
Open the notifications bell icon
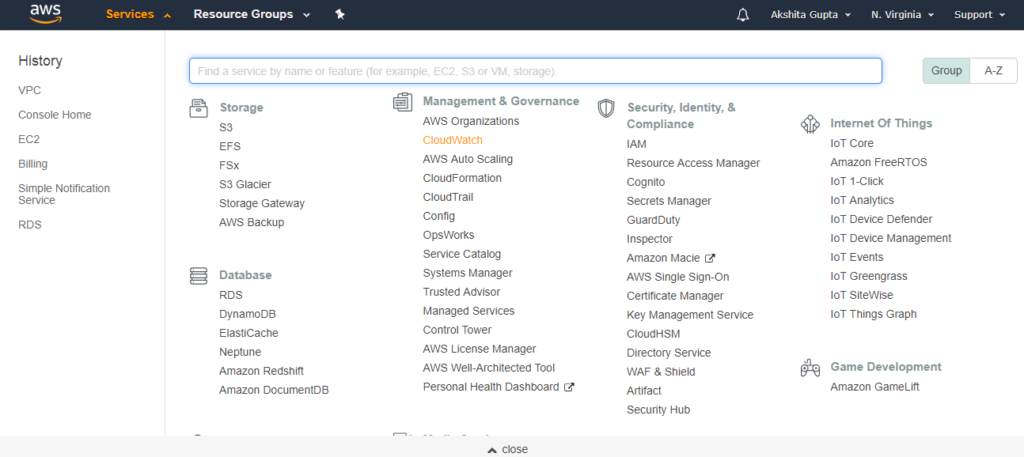pyautogui.click(x=743, y=15)
